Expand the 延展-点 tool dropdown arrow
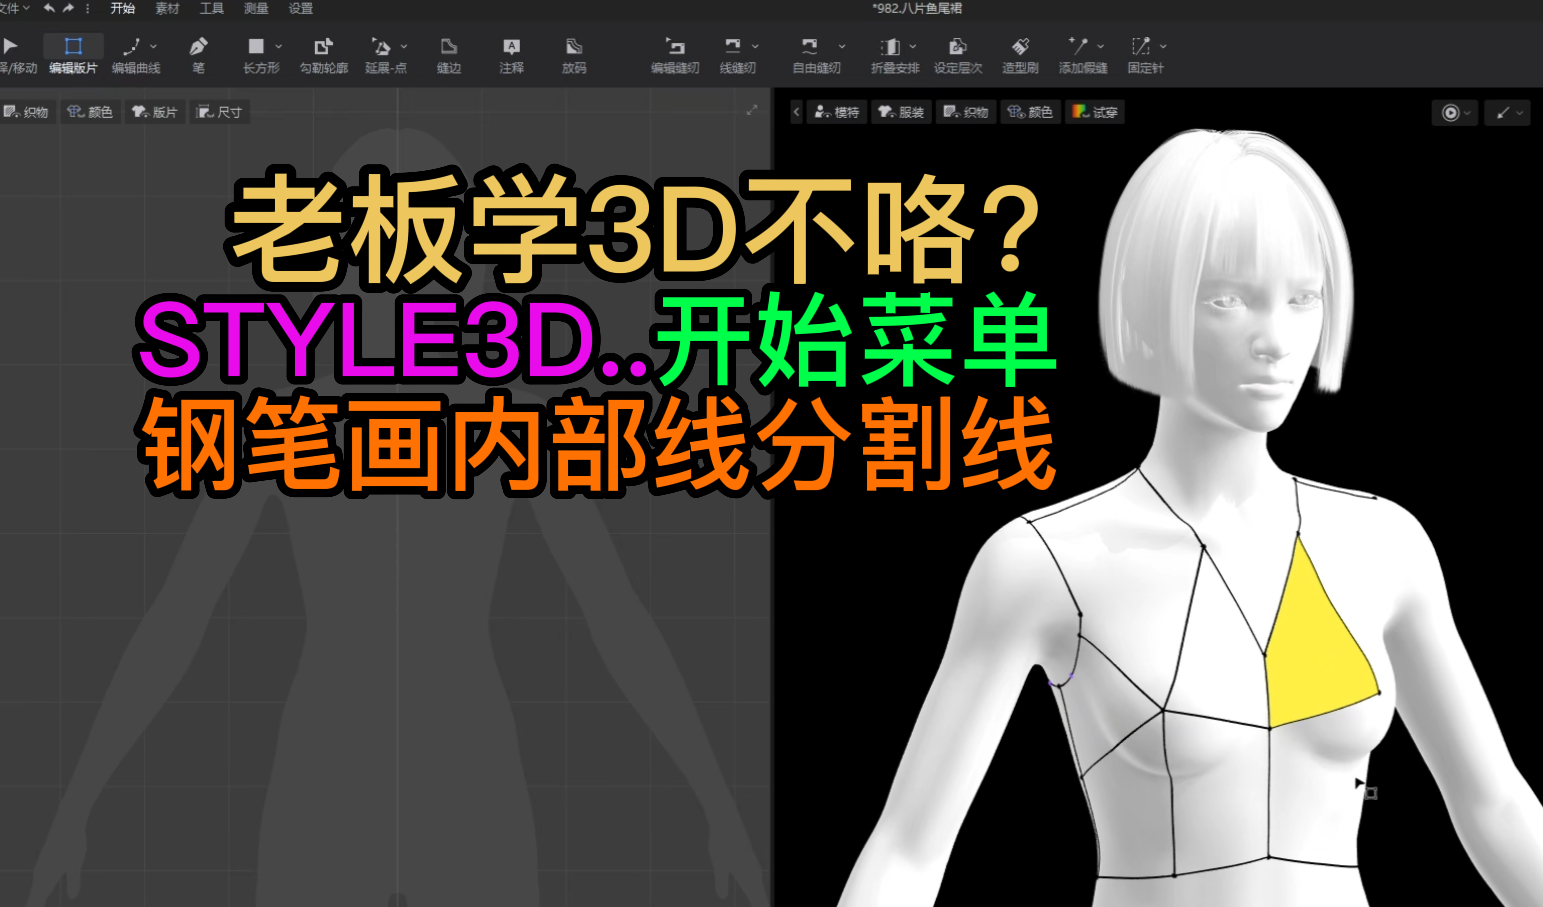Viewport: 1543px width, 907px height. pyautogui.click(x=404, y=46)
